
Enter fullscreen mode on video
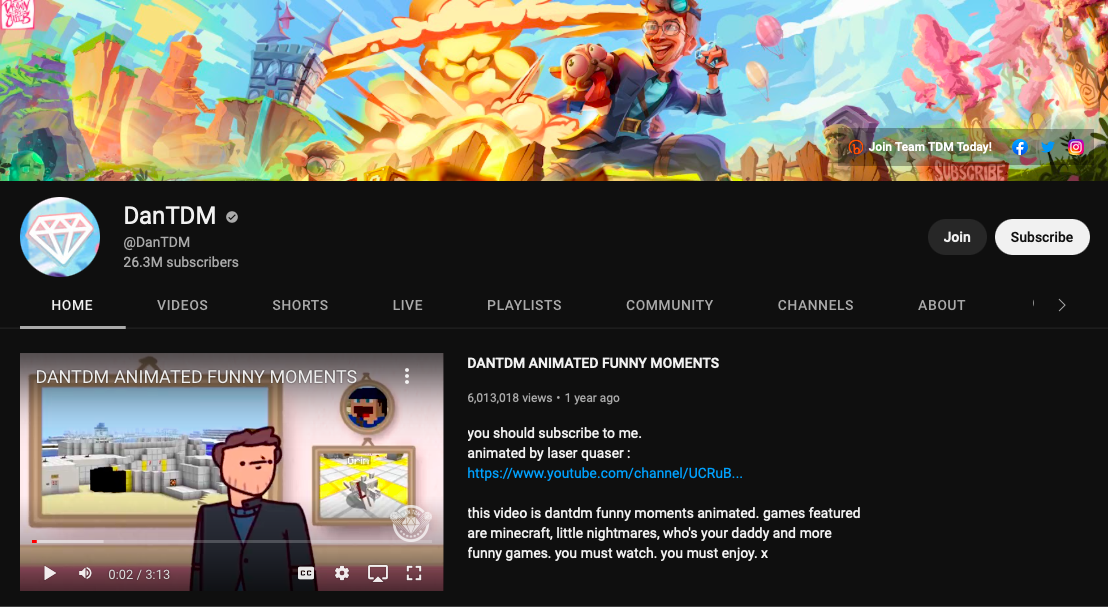point(414,573)
